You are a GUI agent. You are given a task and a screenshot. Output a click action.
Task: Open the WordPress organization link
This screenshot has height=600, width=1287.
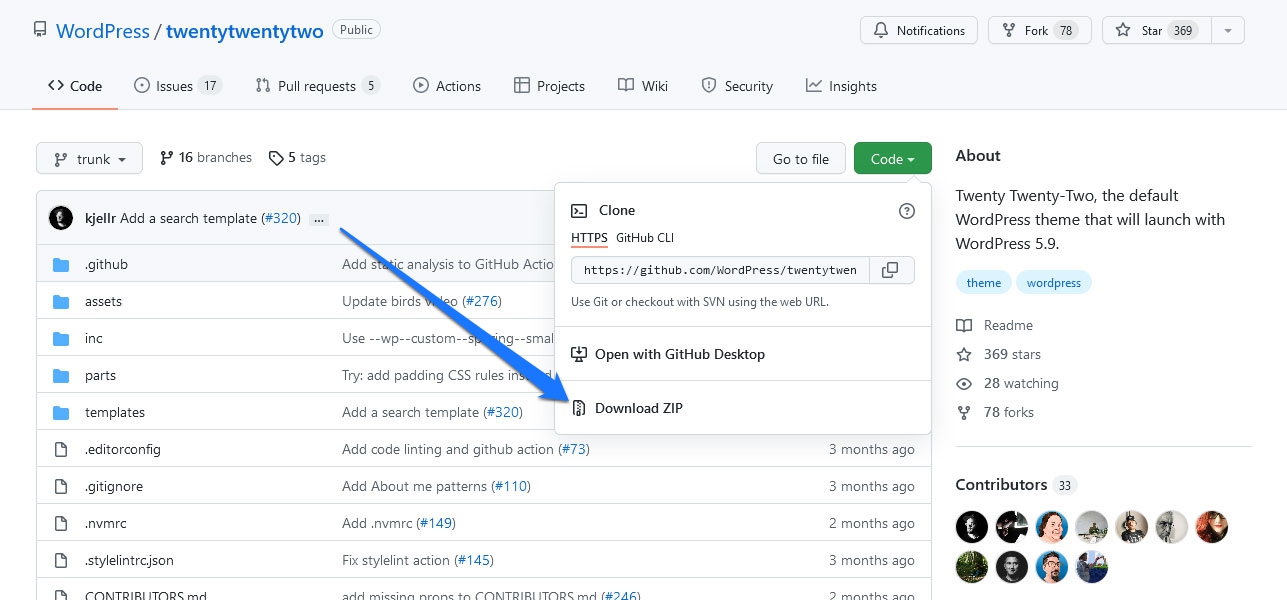103,31
